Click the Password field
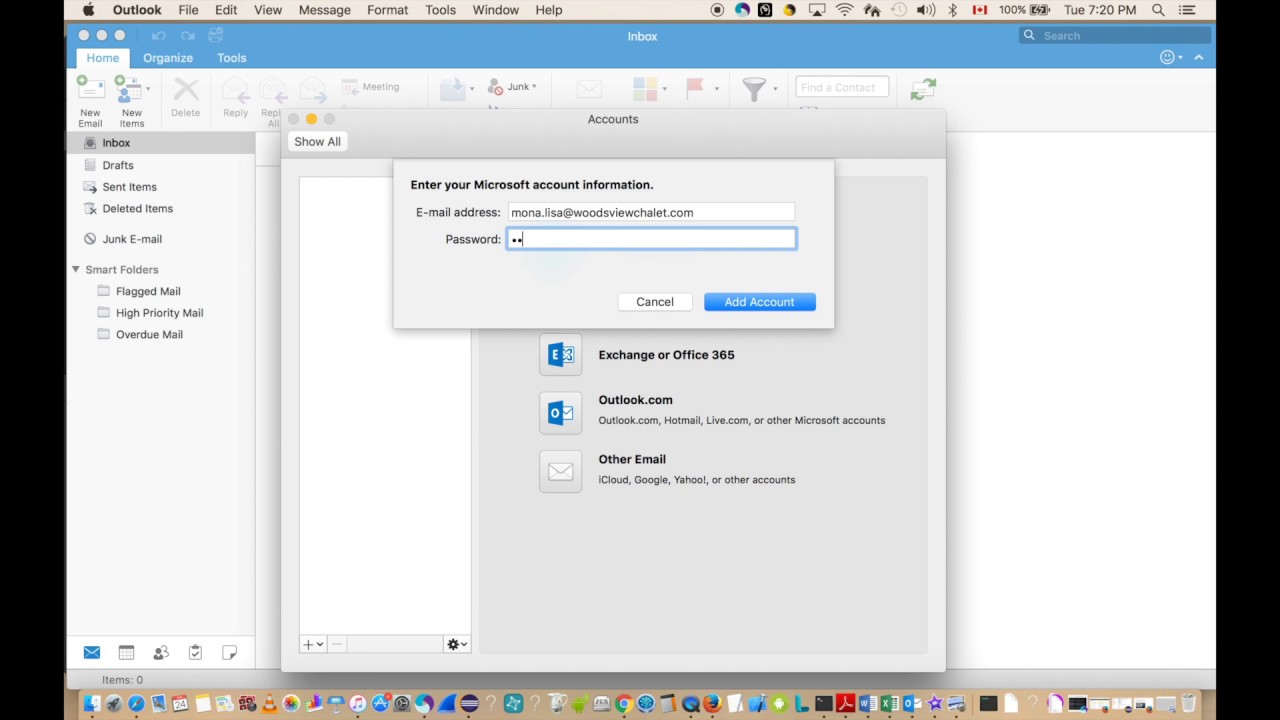 point(651,239)
